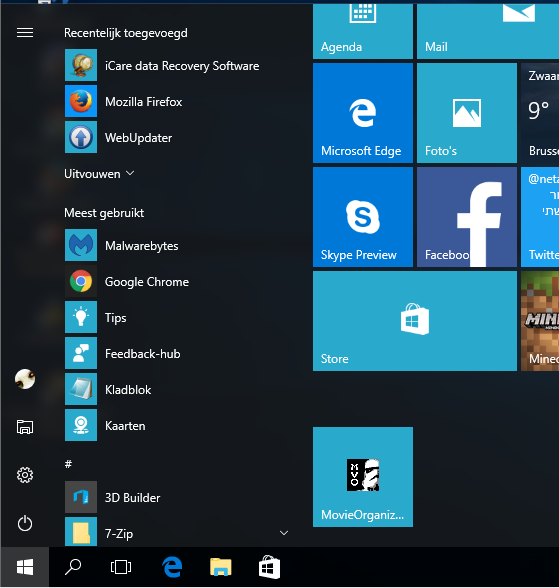Image resolution: width=559 pixels, height=588 pixels.
Task: Open Kladblok notepad app
Action: tap(128, 390)
